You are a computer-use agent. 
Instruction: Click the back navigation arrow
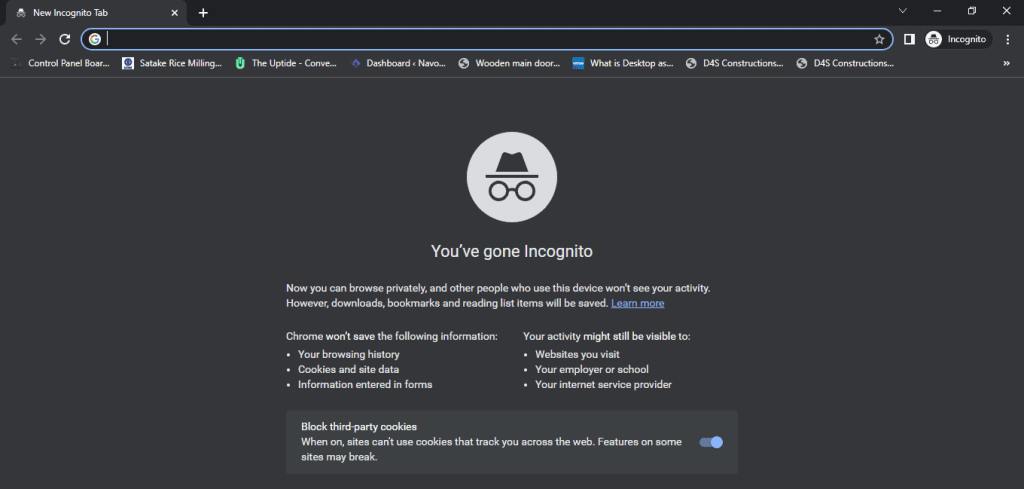click(x=16, y=39)
